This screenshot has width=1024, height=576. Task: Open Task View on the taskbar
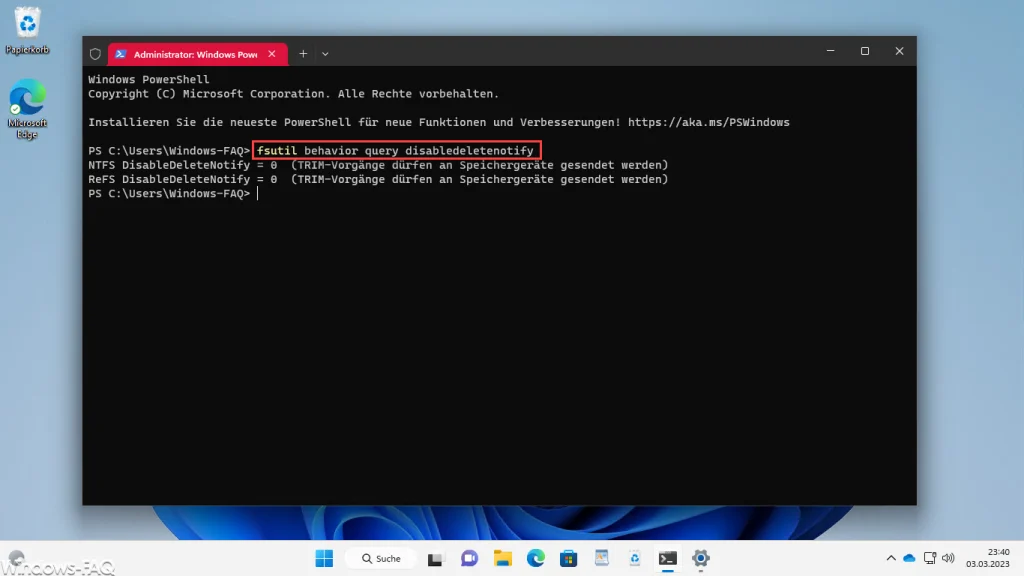(x=435, y=558)
